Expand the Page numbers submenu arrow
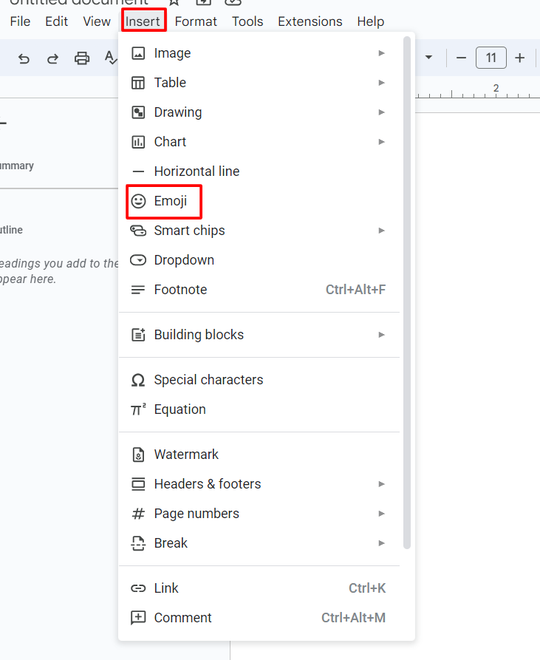 [381, 514]
